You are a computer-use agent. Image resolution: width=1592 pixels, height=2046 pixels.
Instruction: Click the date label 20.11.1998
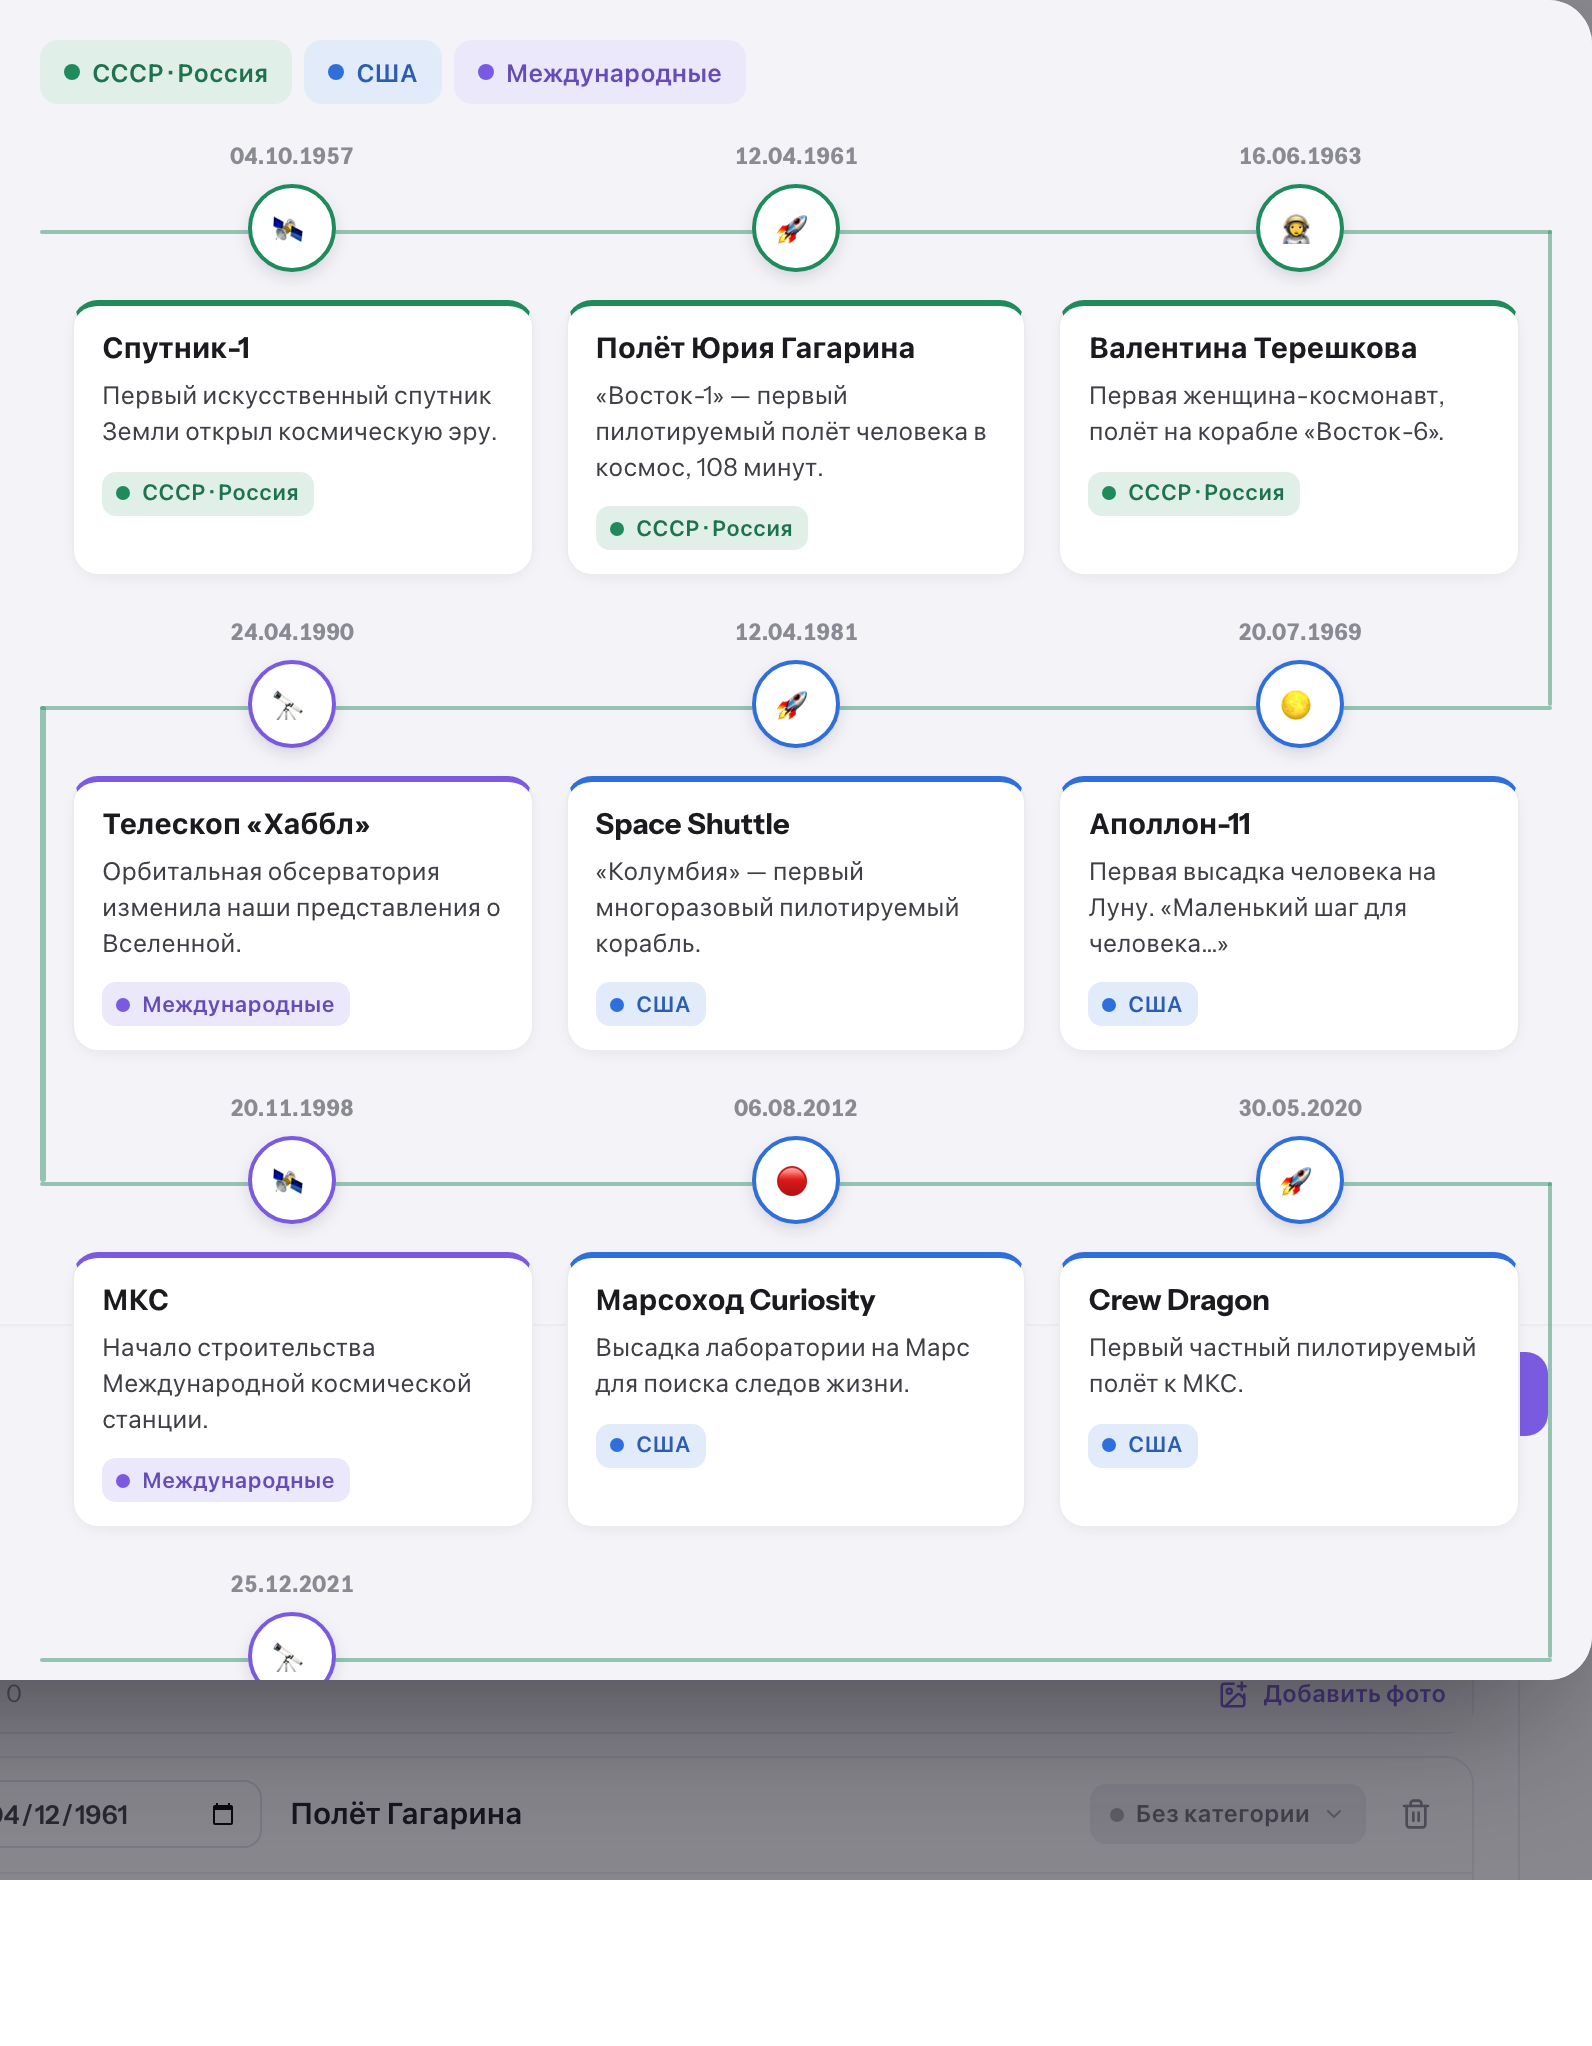pos(292,1108)
